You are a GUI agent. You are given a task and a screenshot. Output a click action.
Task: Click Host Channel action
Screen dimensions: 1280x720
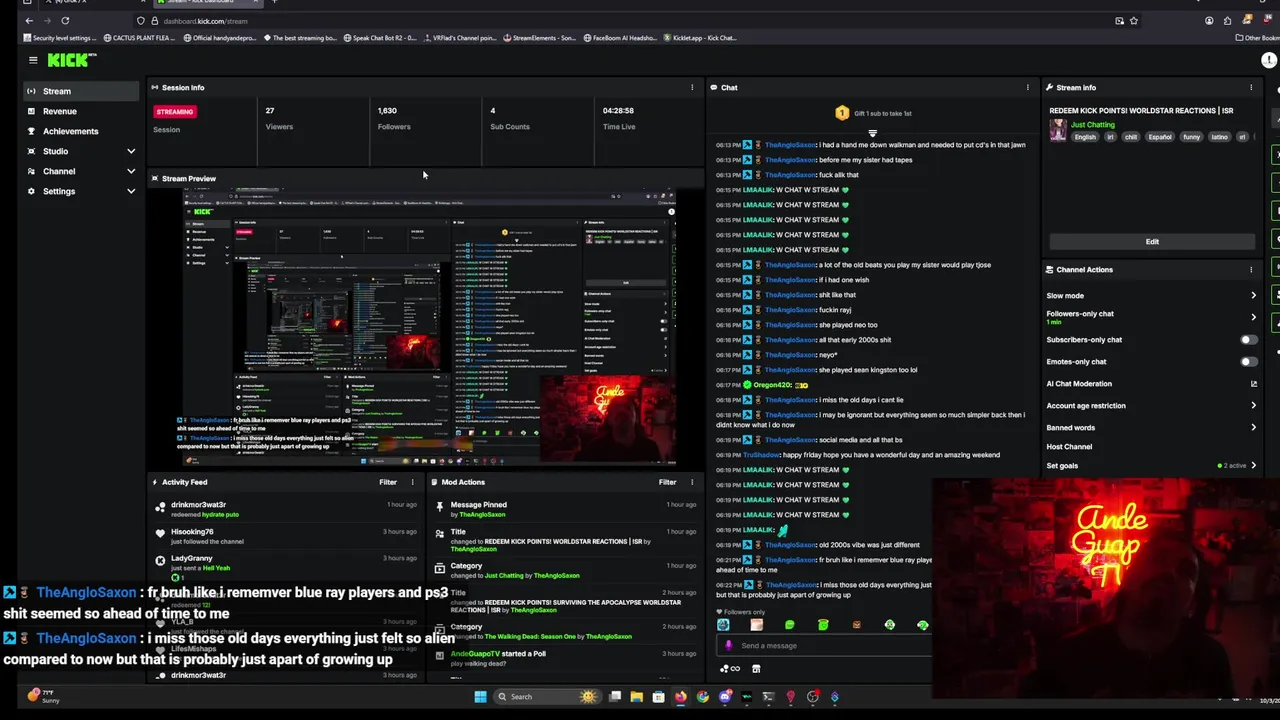pos(1069,446)
